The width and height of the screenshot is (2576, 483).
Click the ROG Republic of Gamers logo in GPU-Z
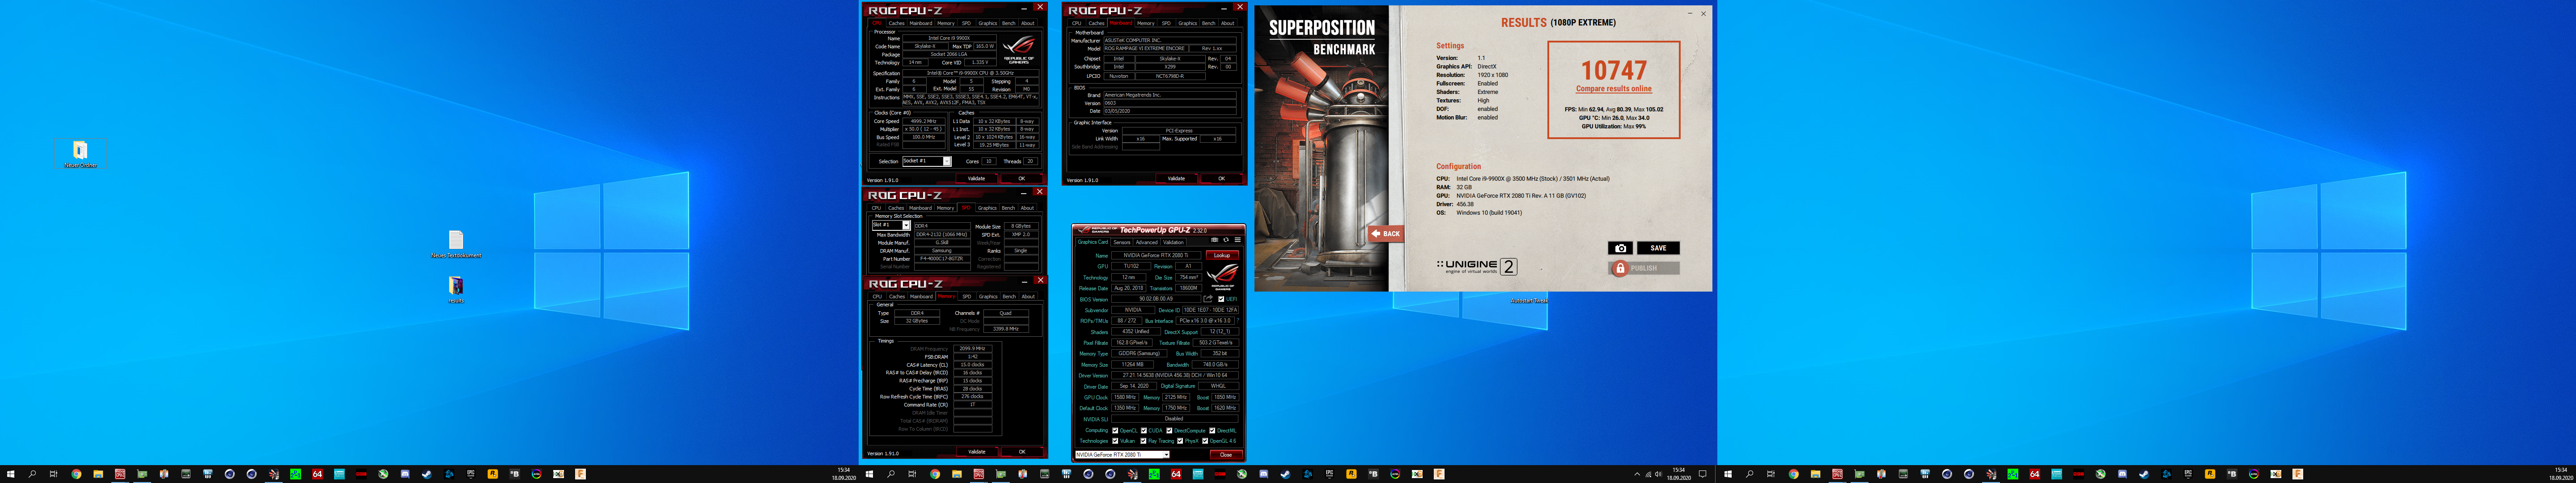pyautogui.click(x=1223, y=278)
